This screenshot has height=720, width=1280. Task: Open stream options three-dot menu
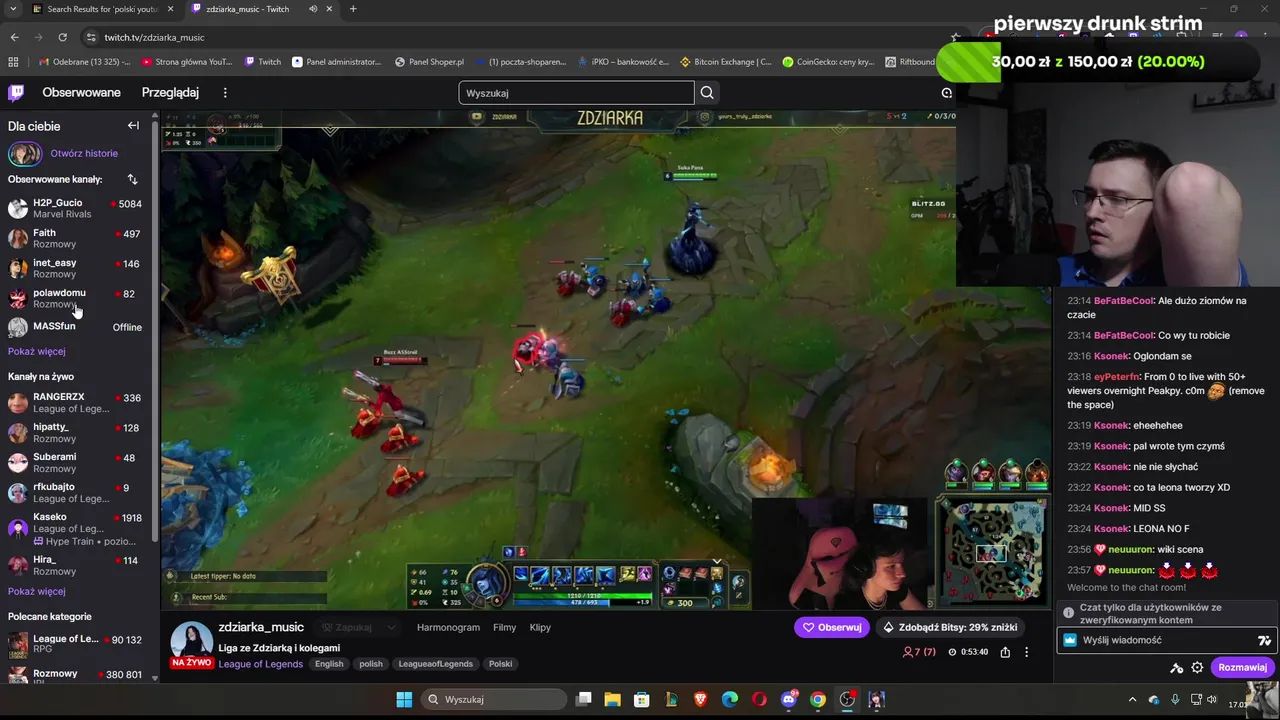point(1026,652)
